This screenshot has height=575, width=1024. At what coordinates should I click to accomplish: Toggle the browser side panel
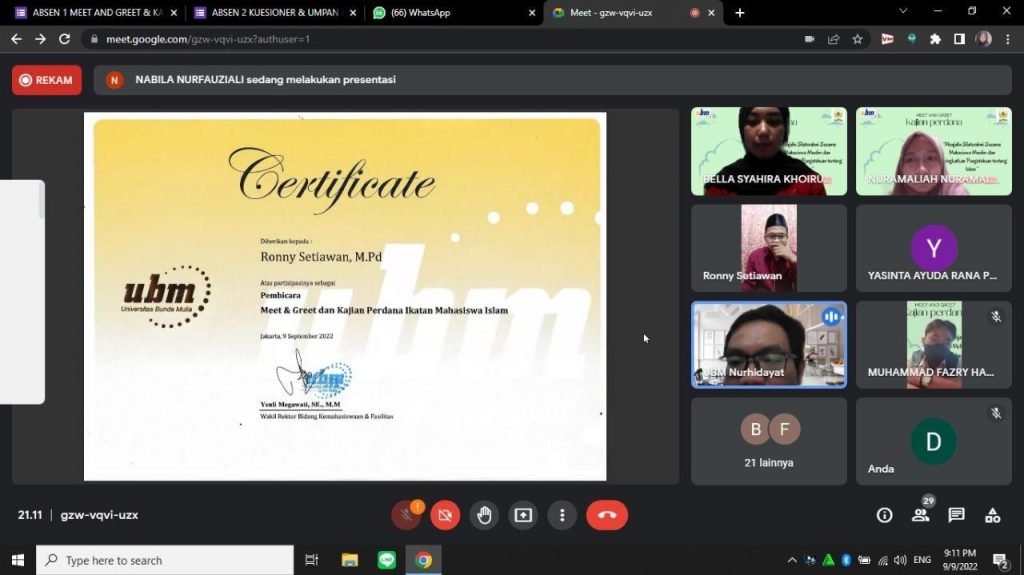[x=959, y=39]
